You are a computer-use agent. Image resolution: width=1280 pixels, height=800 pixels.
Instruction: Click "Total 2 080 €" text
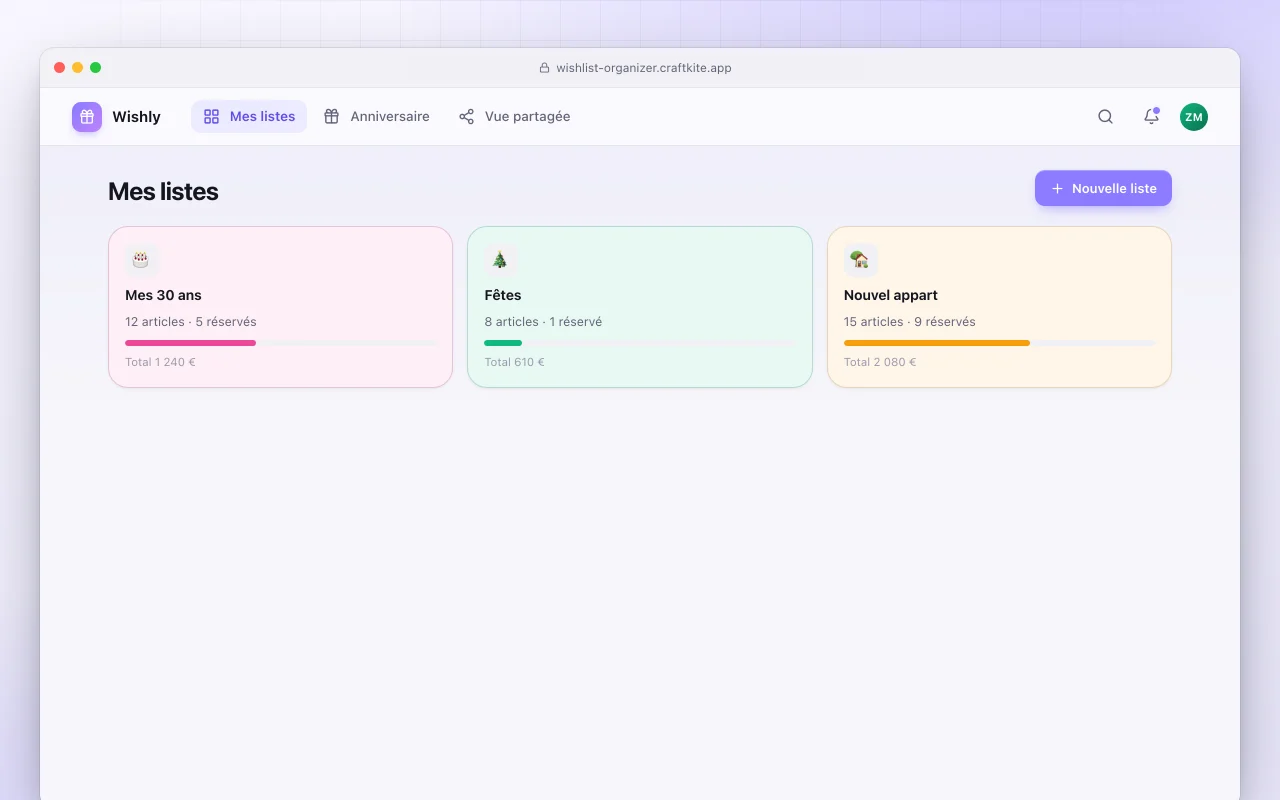(880, 362)
